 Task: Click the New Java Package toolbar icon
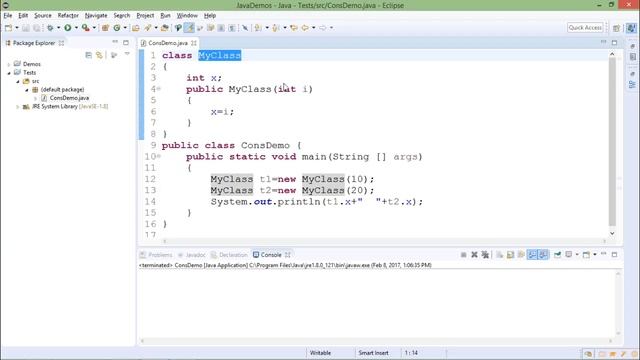pos(105,28)
